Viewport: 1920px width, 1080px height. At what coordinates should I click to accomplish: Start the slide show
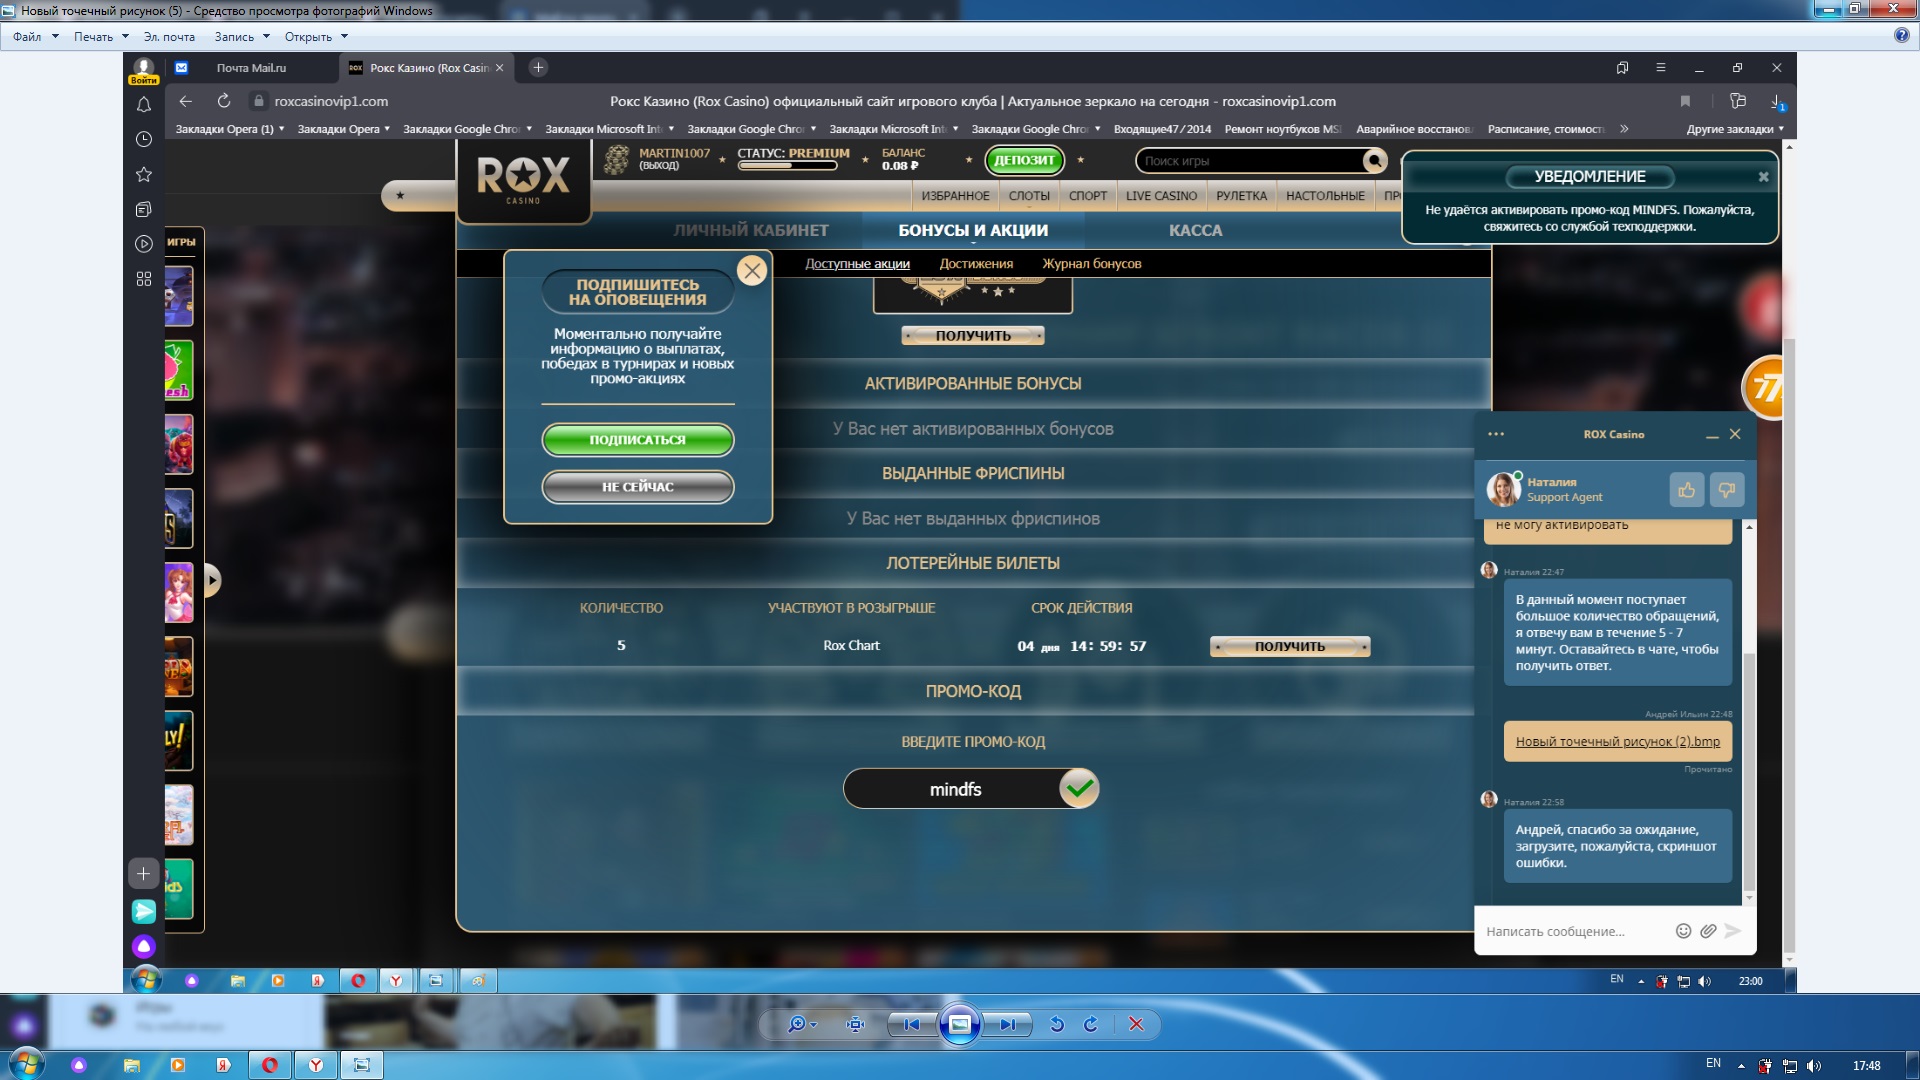(959, 1024)
